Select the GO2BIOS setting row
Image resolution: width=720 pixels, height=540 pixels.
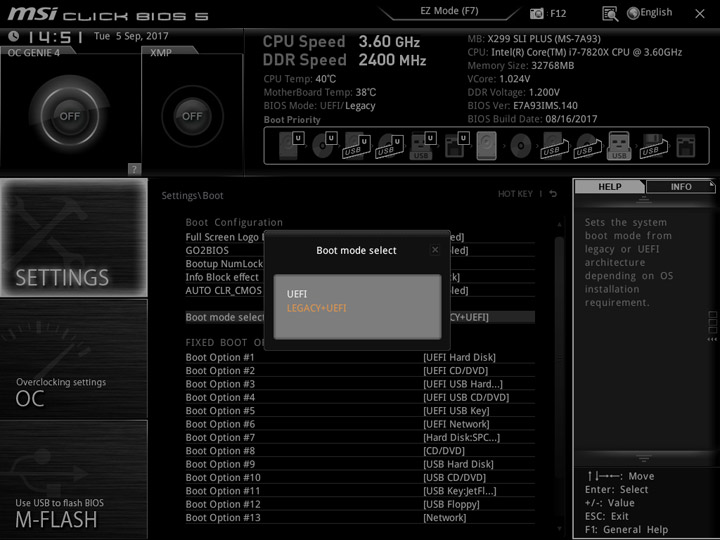360,250
